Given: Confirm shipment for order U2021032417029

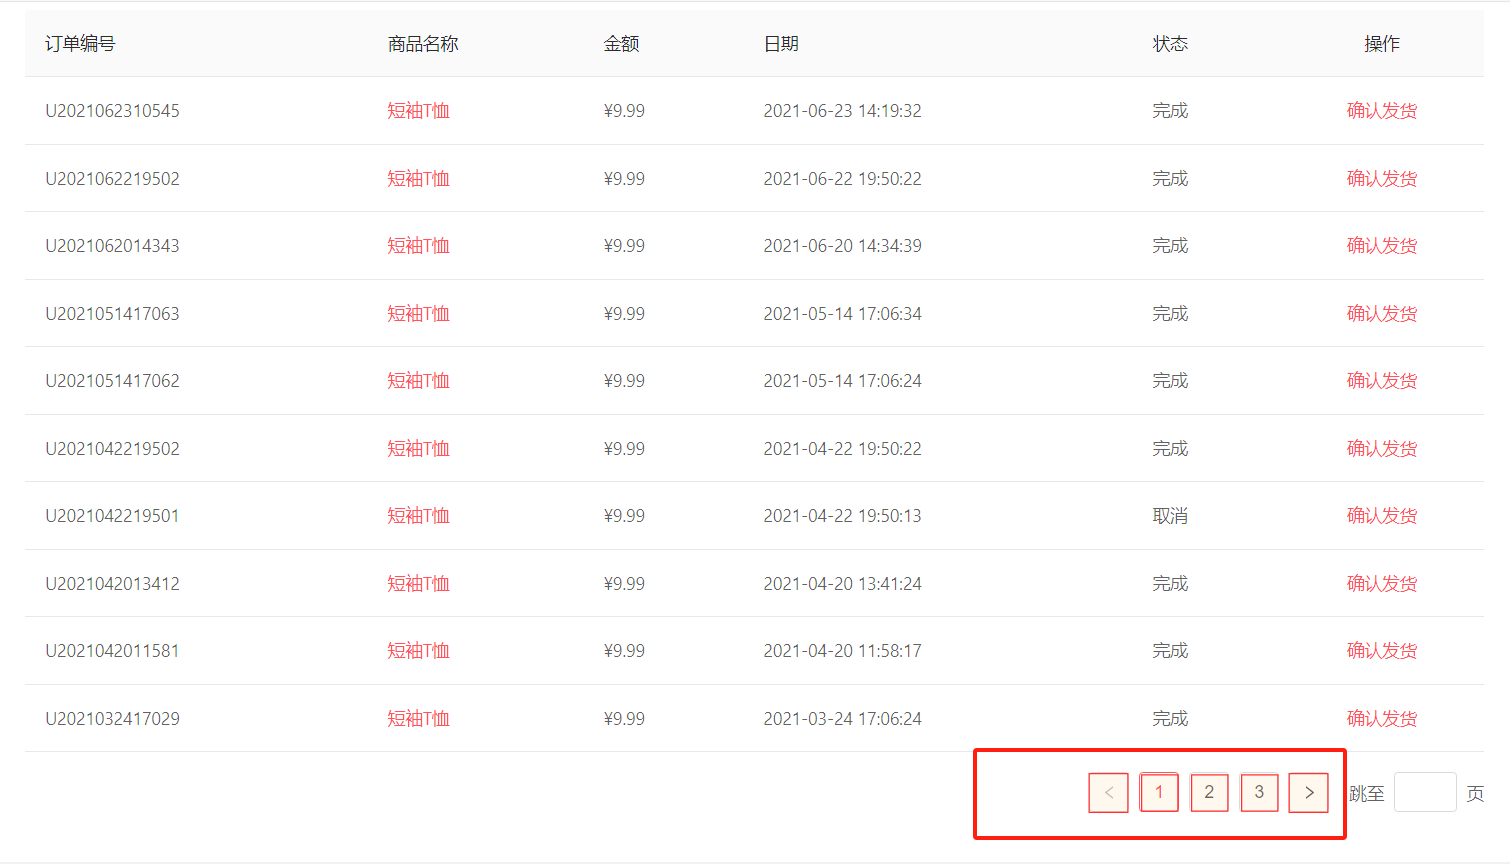Looking at the screenshot, I should [x=1381, y=719].
